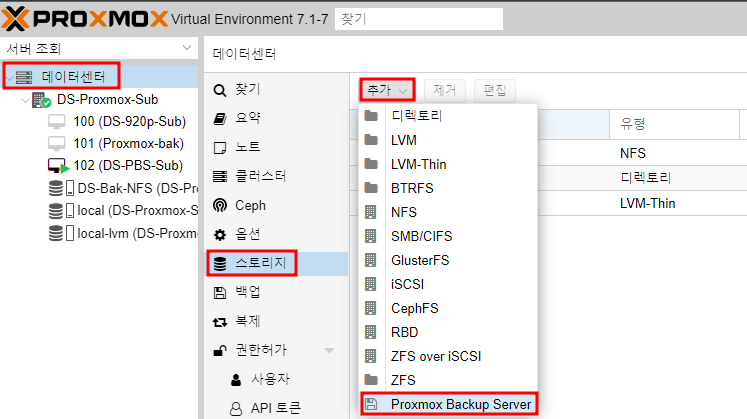Collapse the 데이터센터 tree node
Viewport: 747px width, 419px height.
point(10,77)
